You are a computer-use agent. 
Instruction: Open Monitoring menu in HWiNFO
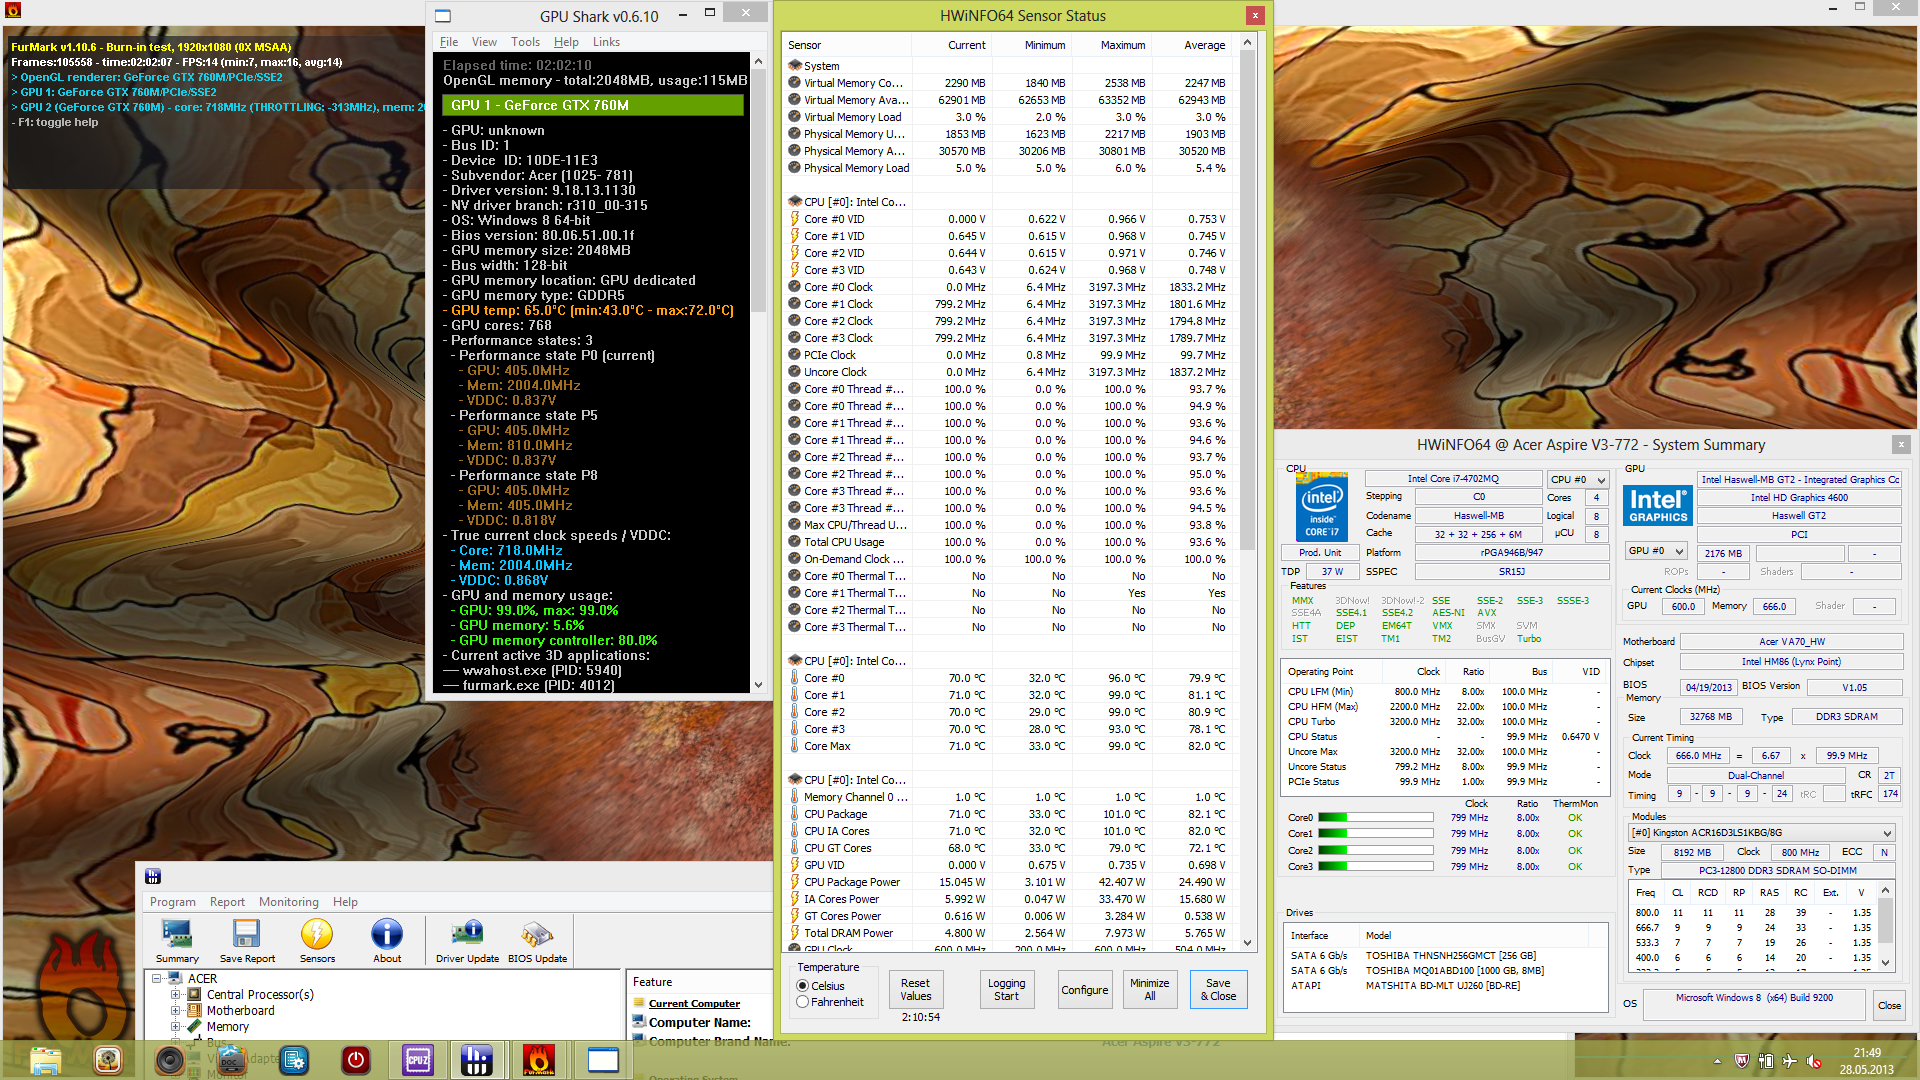pos(288,902)
